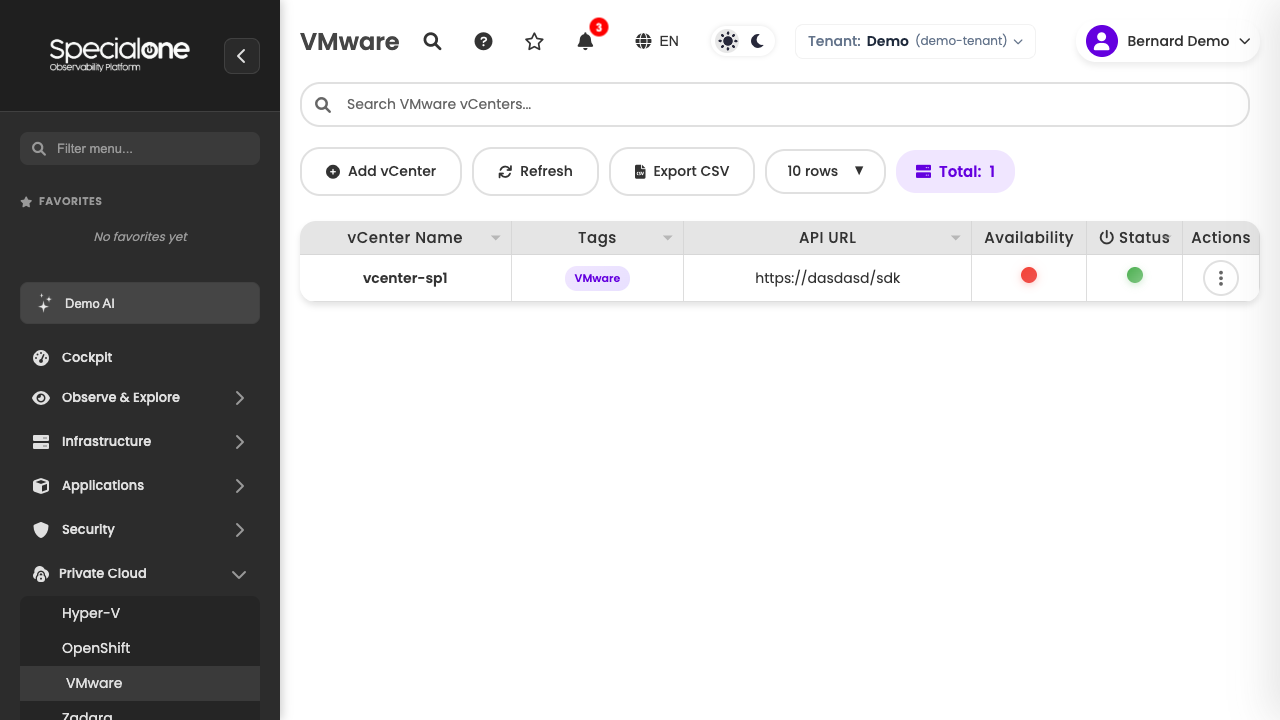Switch to dark mode moon icon
1280x720 pixels.
tap(758, 41)
